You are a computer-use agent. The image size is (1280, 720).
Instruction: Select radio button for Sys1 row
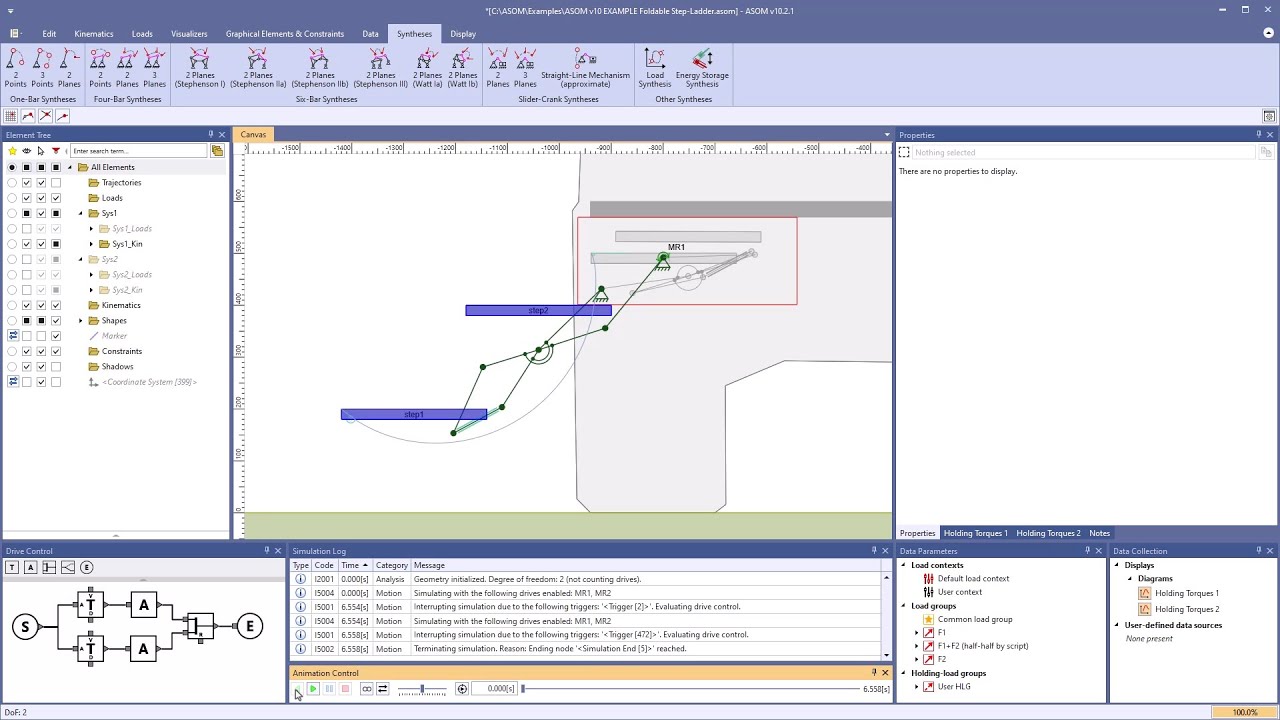point(12,213)
